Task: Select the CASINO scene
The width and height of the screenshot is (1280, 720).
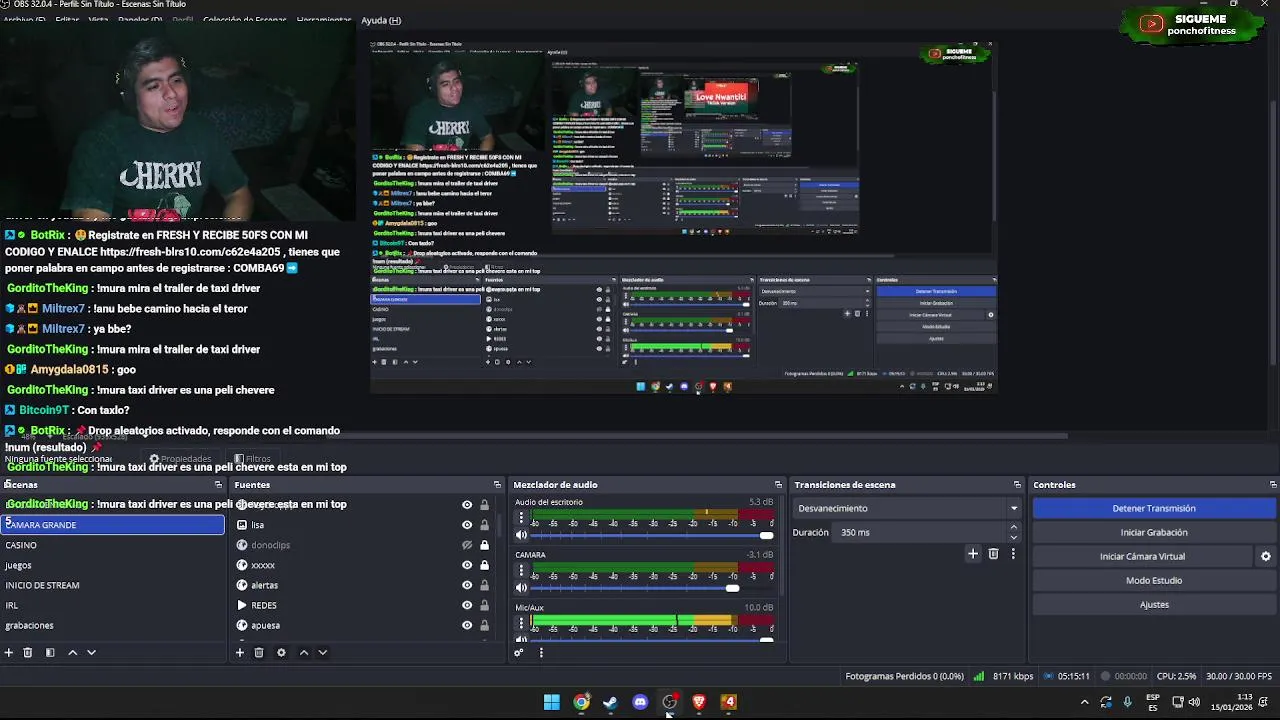Action: pyautogui.click(x=113, y=545)
